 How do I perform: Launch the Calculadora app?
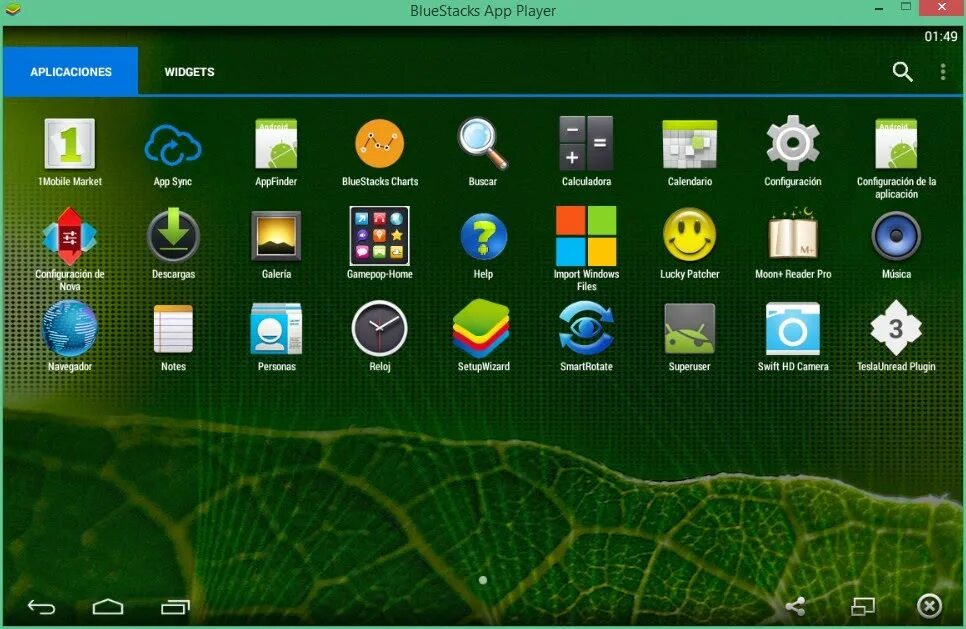(586, 145)
